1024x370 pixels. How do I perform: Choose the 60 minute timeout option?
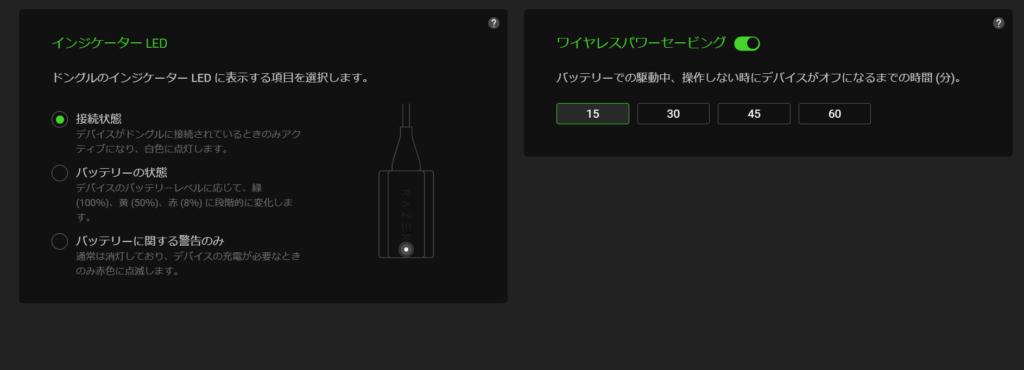coord(835,114)
